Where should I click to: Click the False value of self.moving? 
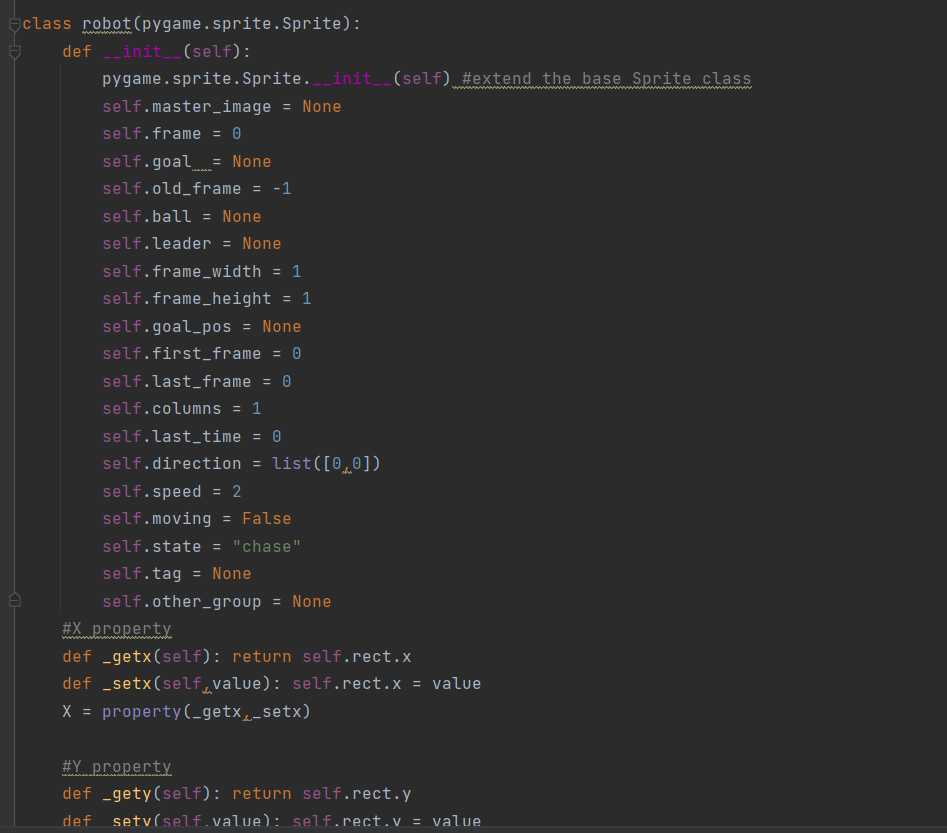(x=266, y=518)
